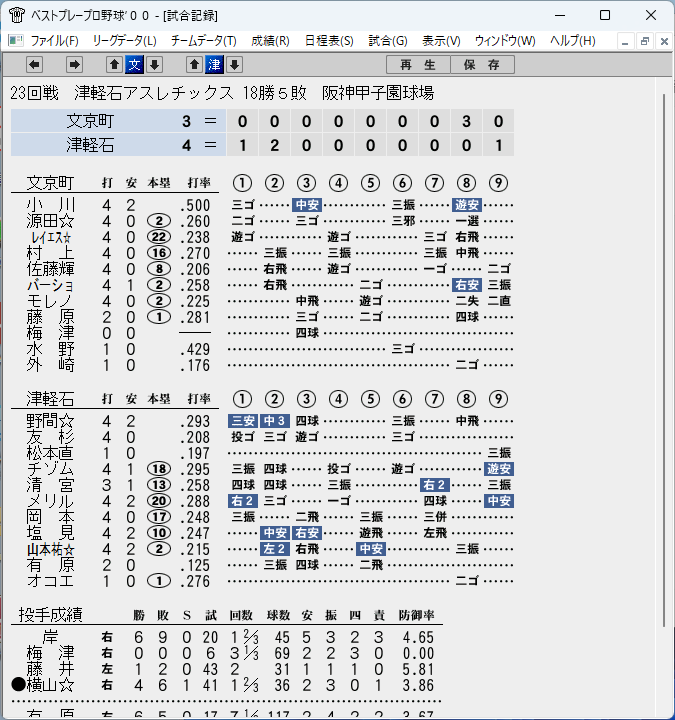Click 文京町 team name in scoreboard
The image size is (675, 720).
90,121
